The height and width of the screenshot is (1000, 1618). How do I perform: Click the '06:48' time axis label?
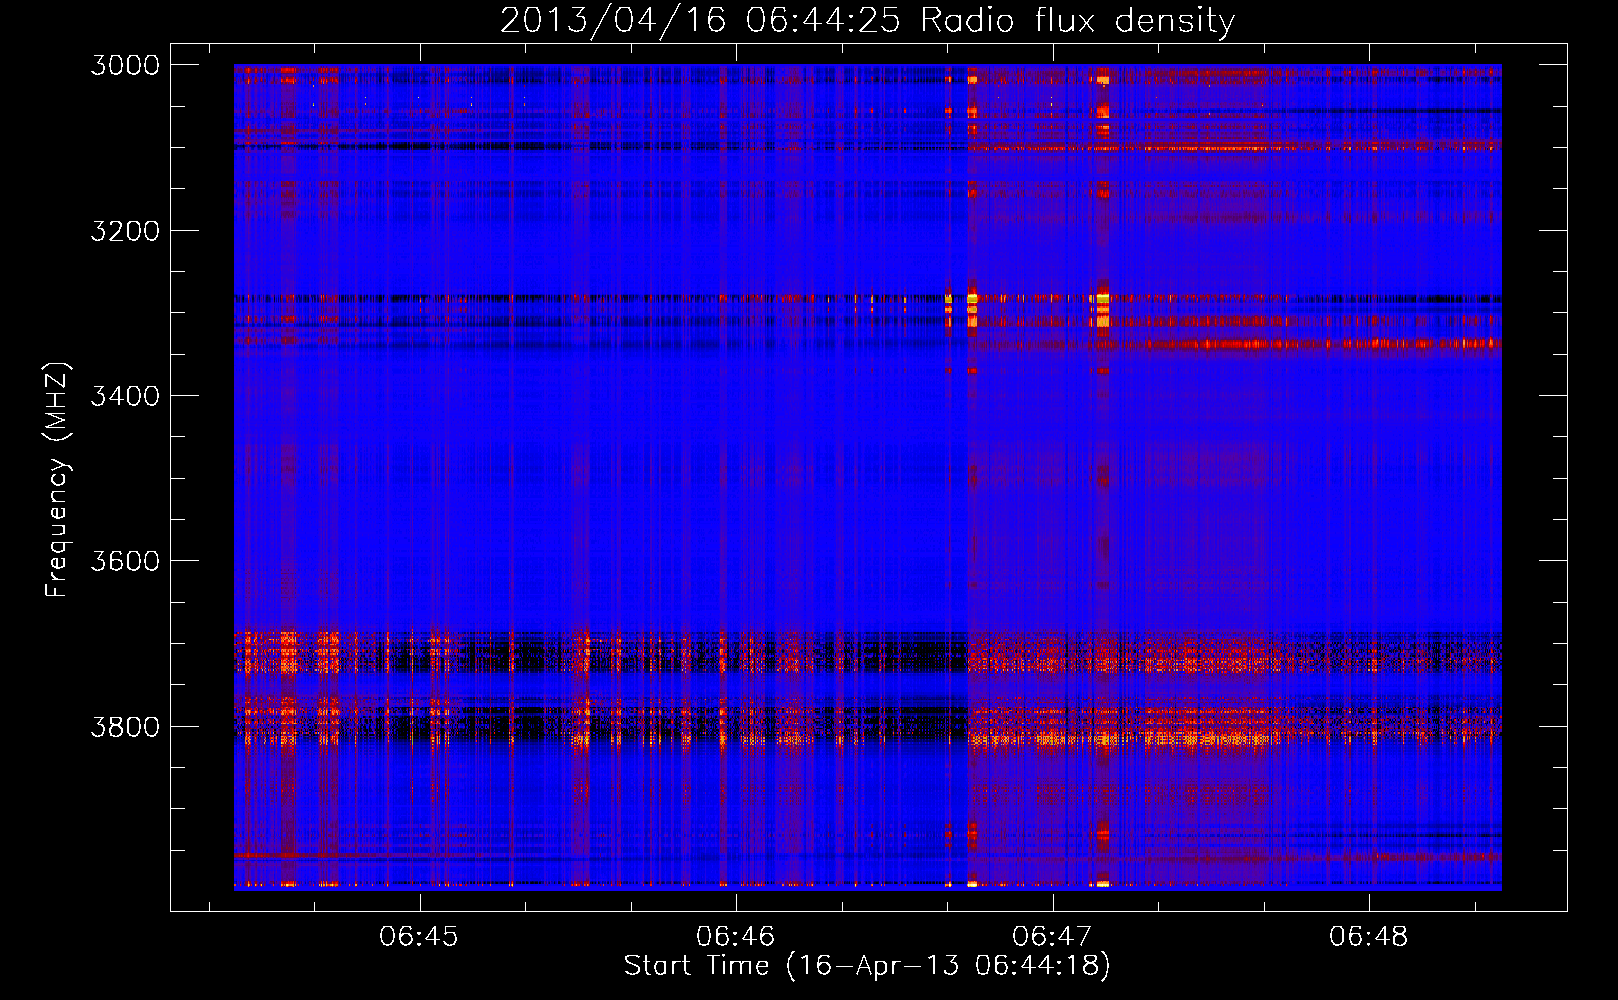1368,936
